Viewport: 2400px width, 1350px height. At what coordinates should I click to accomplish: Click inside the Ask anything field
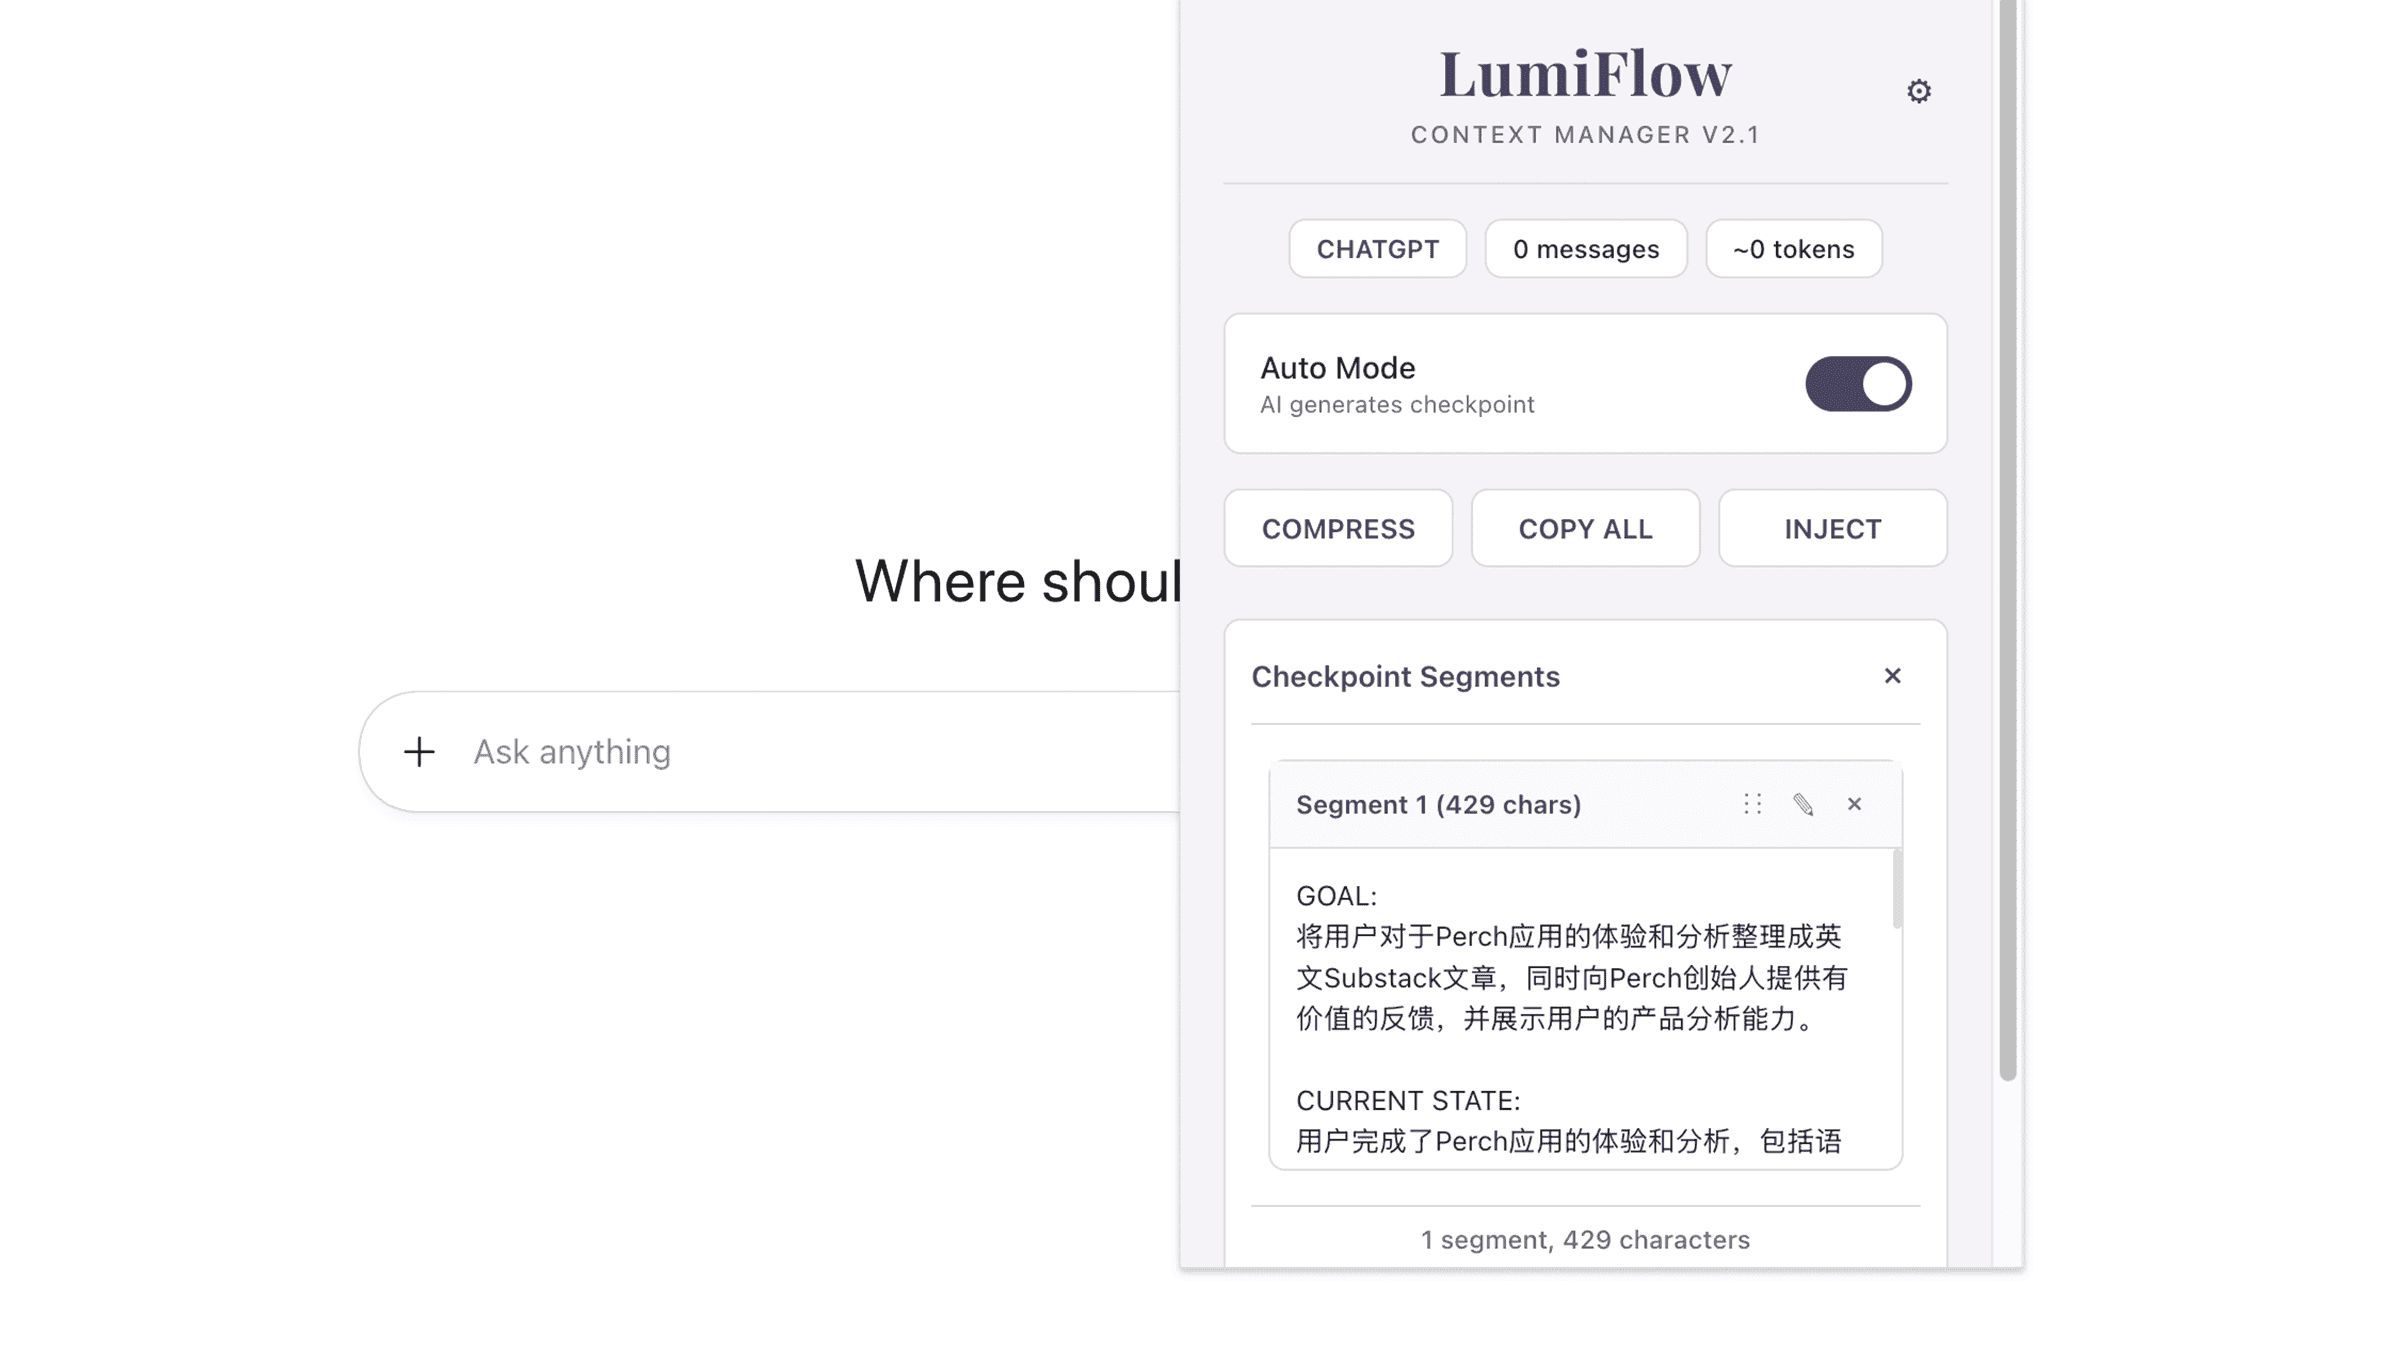coord(700,751)
